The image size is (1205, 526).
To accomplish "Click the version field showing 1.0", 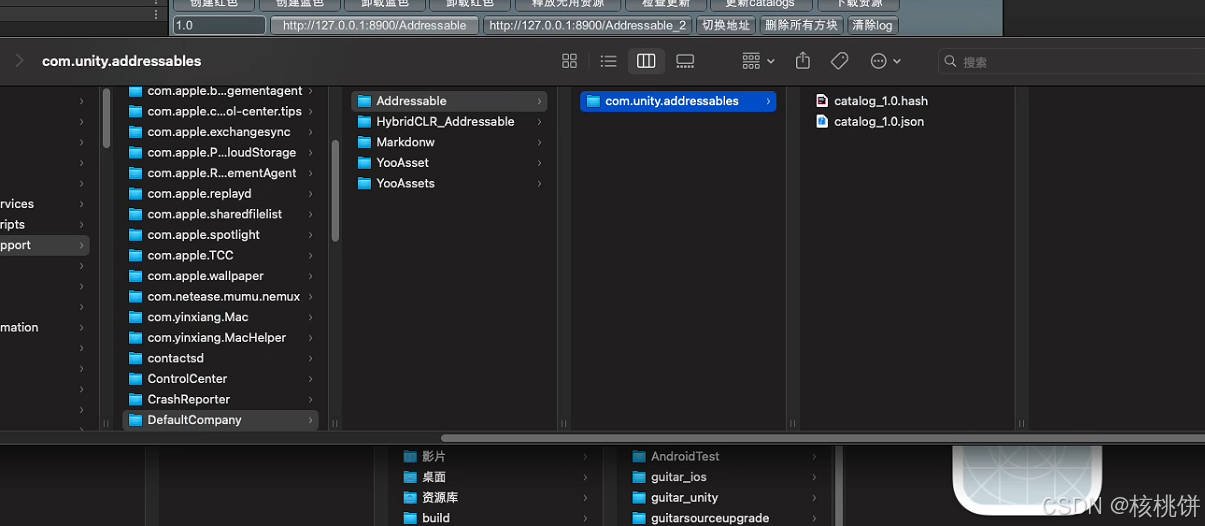I will tap(220, 25).
